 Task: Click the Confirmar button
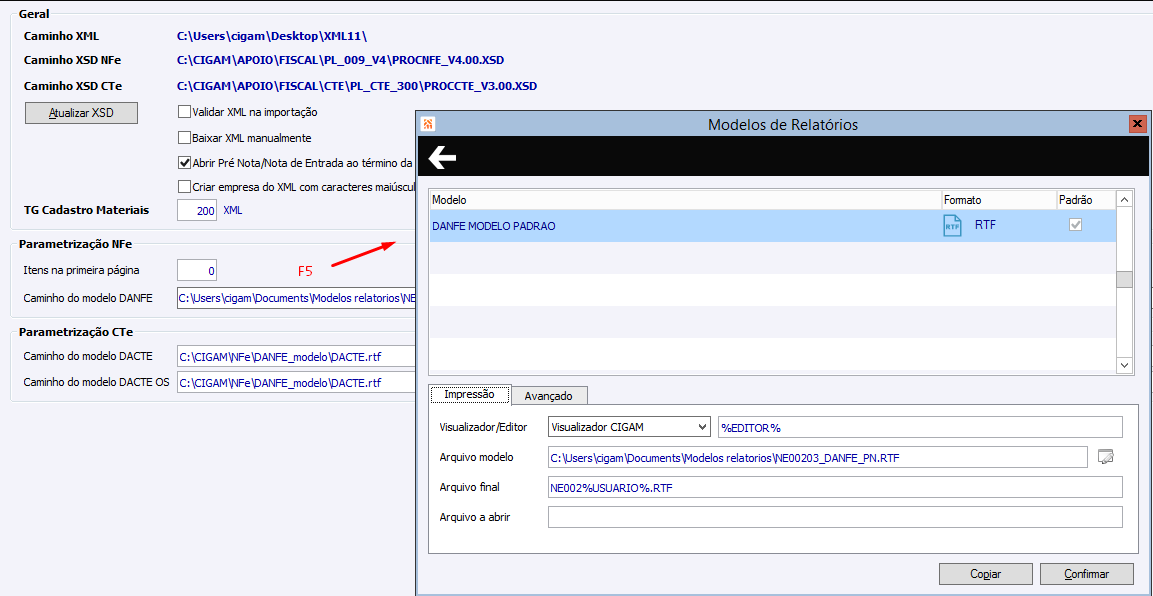(1086, 573)
